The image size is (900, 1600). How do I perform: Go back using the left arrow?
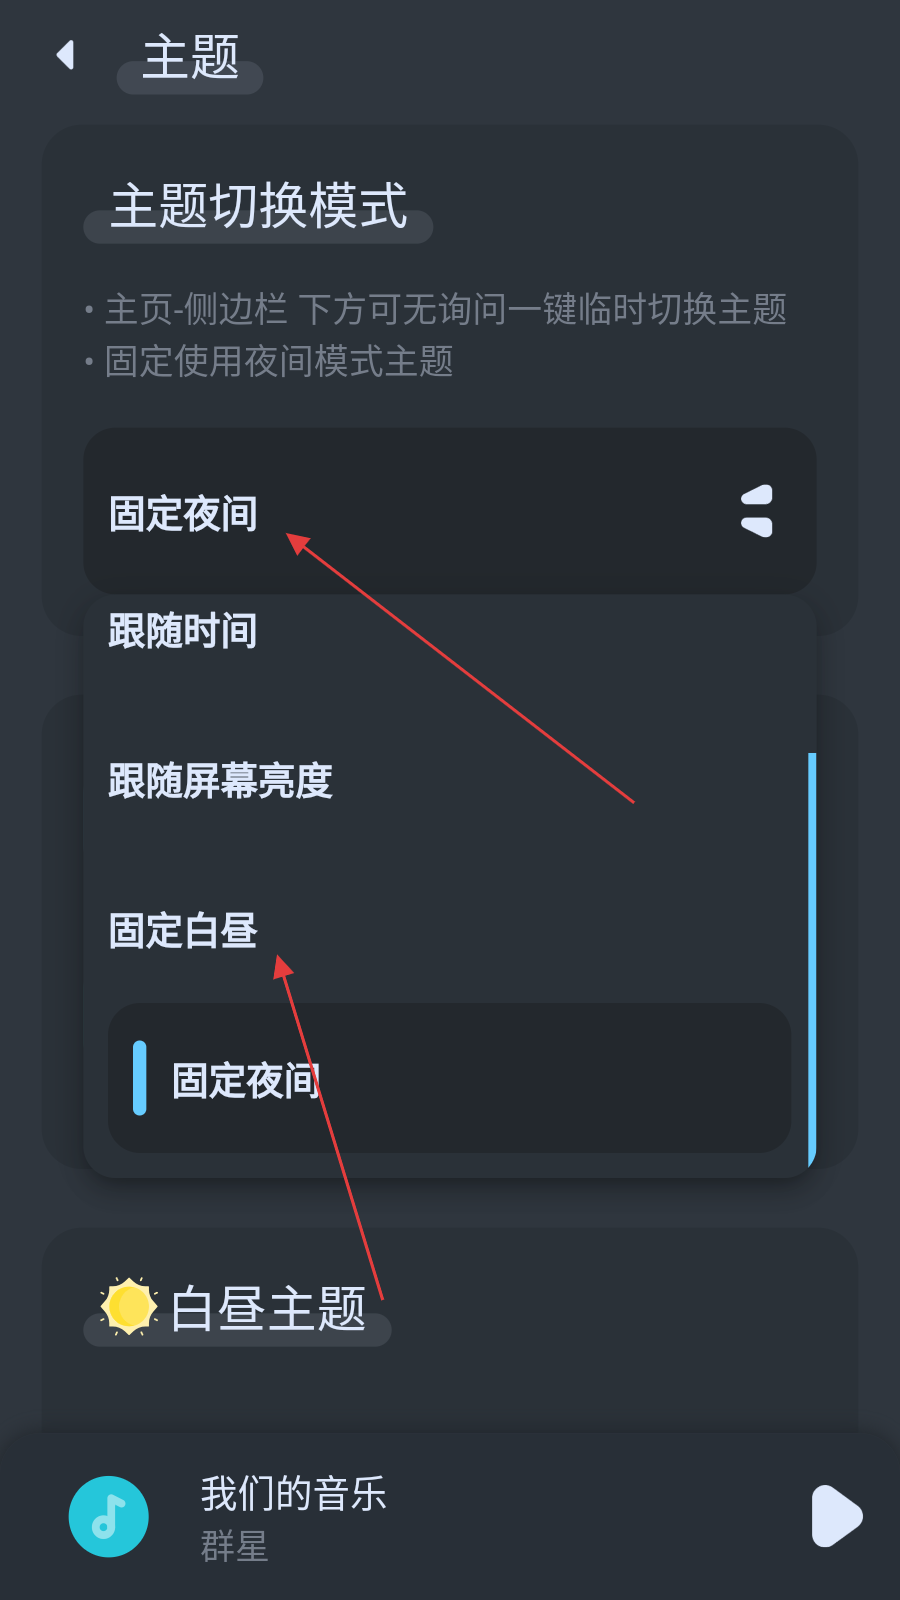pyautogui.click(x=66, y=55)
